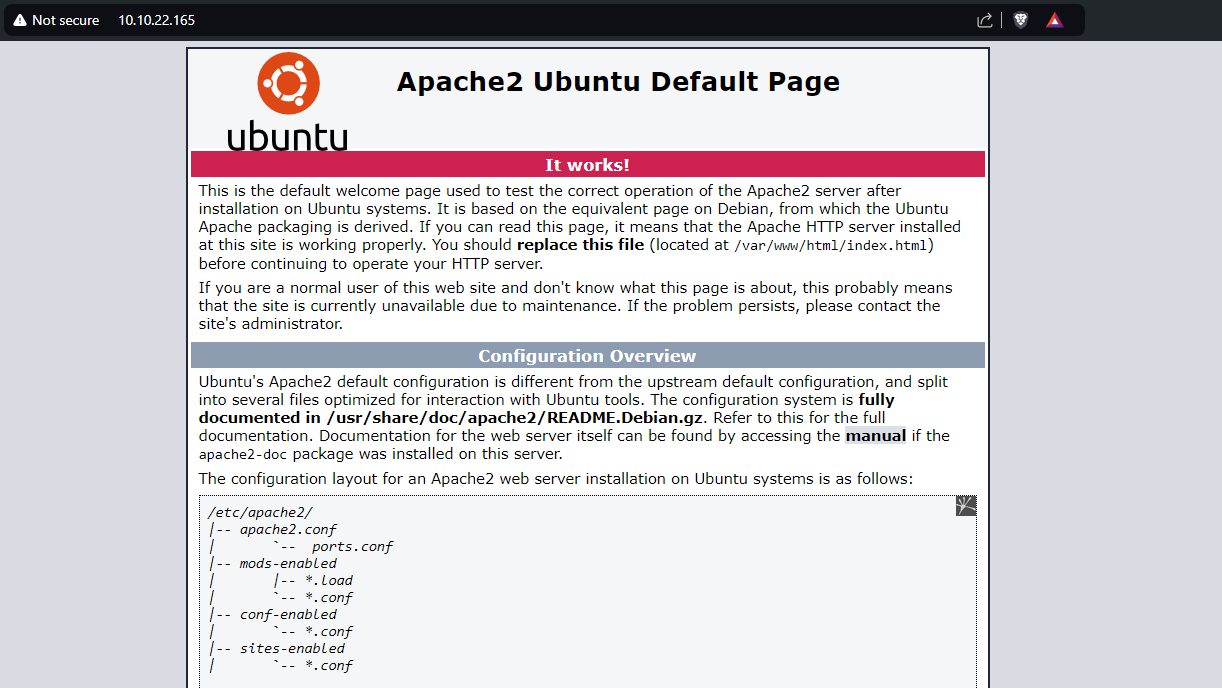The width and height of the screenshot is (1222, 688).
Task: Click the 'Configuration Overview' section header
Action: pyautogui.click(x=587, y=356)
